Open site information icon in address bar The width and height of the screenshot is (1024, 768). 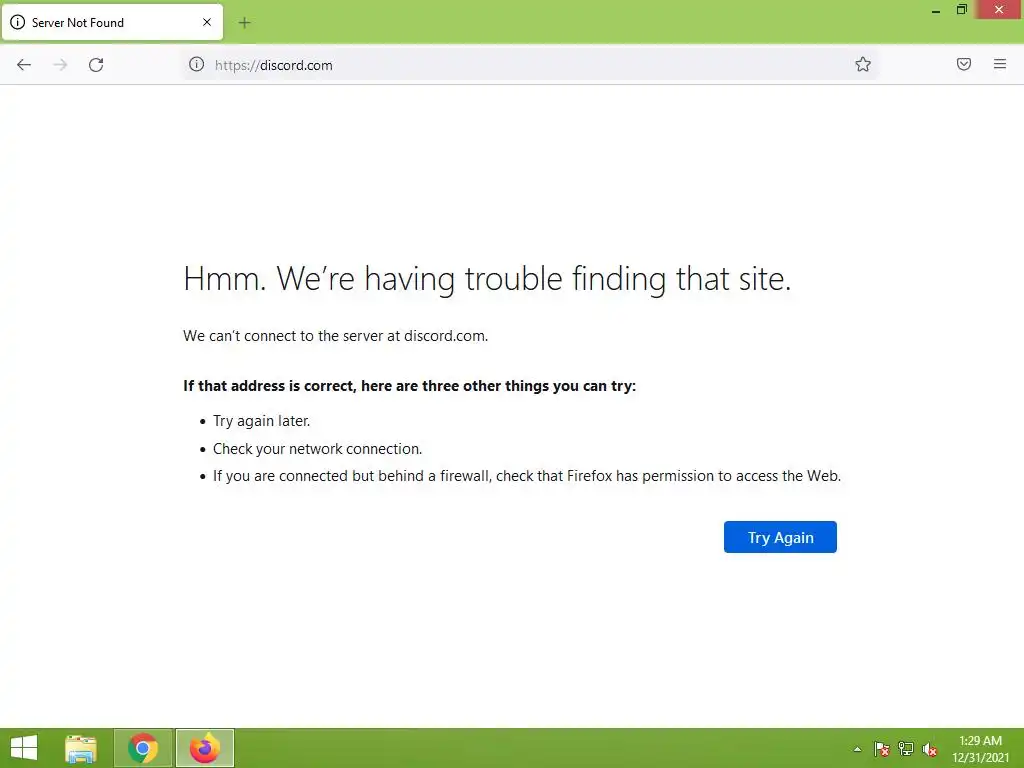pos(197,64)
